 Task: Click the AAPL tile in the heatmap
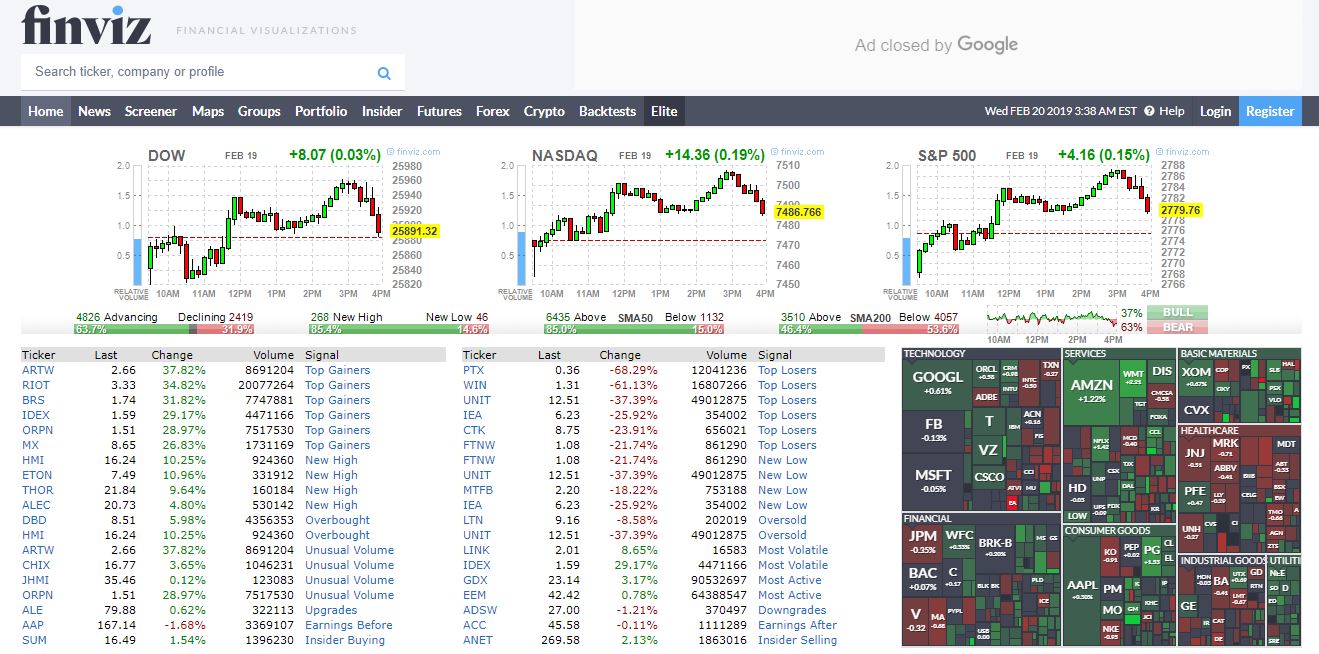coord(1082,590)
